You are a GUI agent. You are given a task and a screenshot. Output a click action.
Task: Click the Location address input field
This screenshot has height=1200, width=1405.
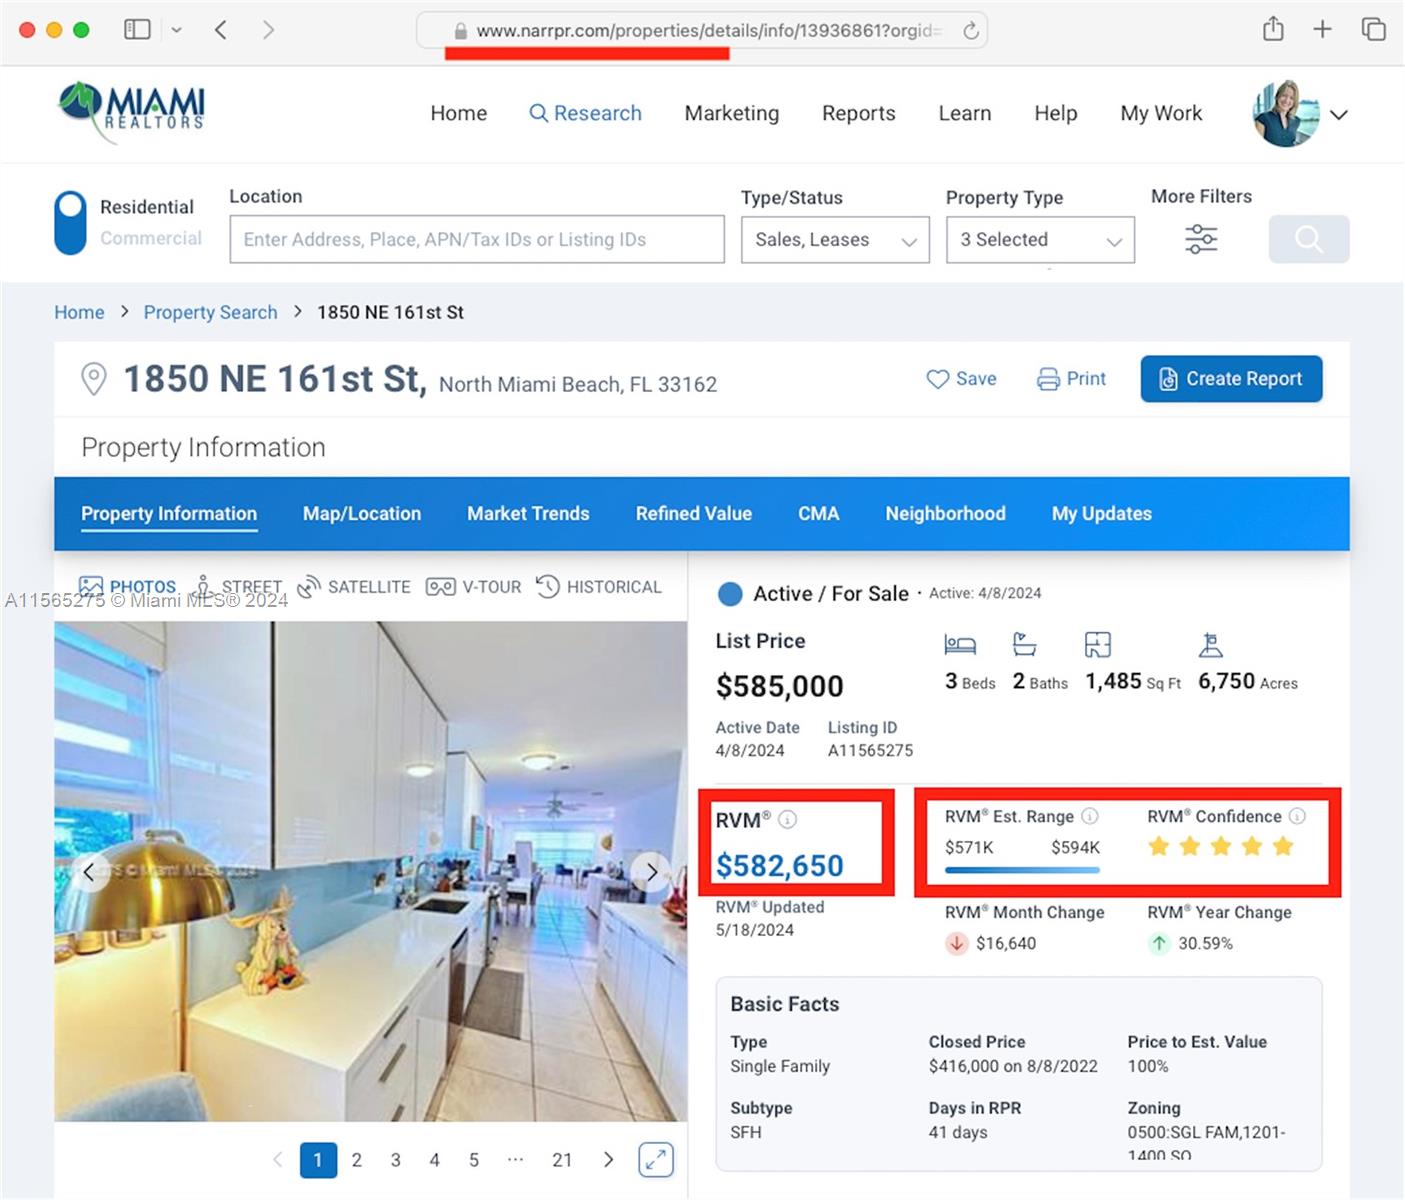point(476,240)
